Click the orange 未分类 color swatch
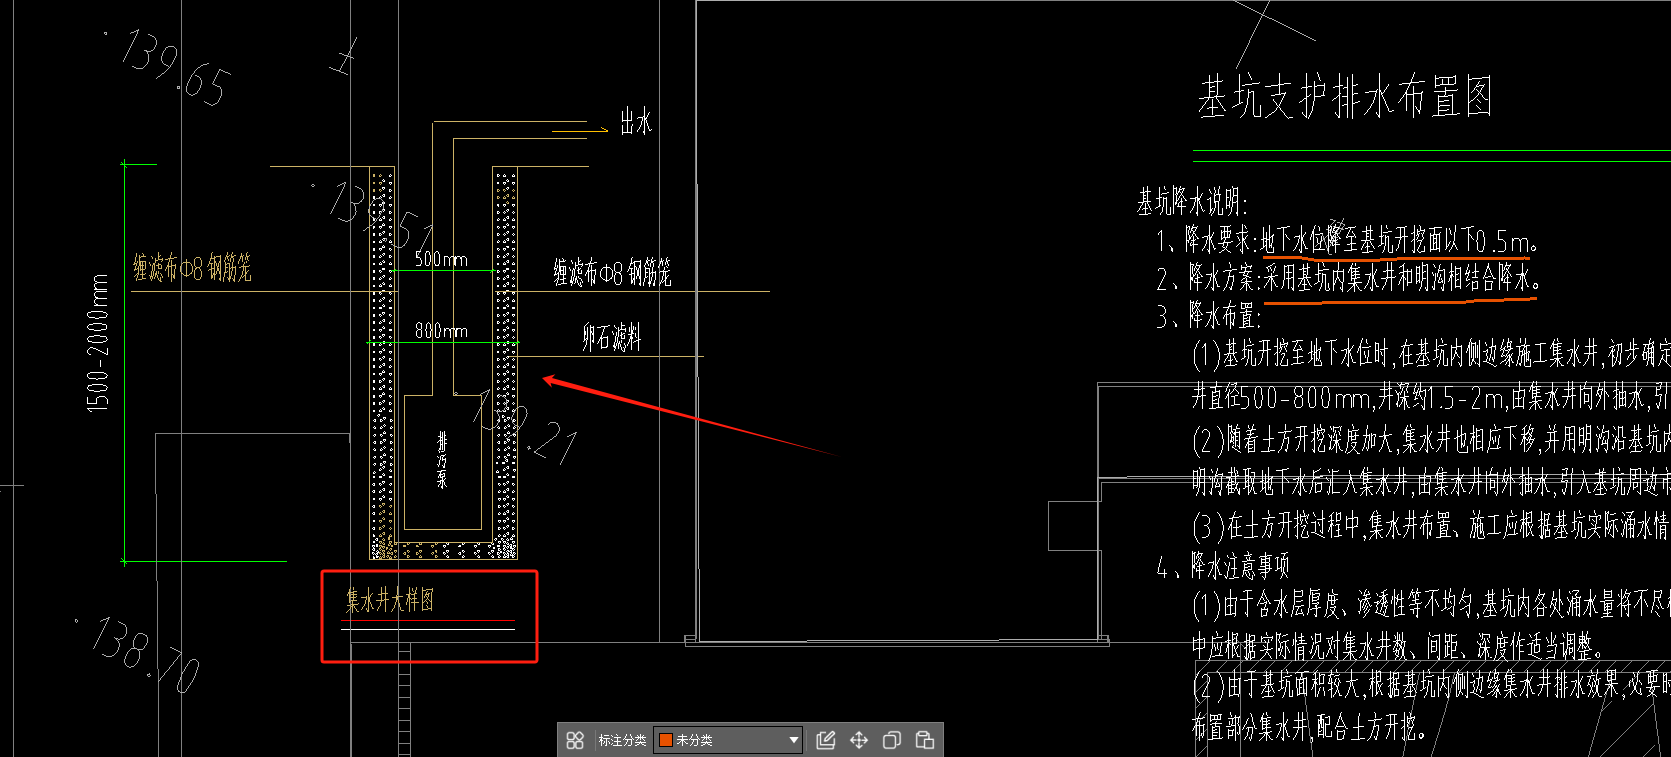This screenshot has width=1671, height=757. [x=665, y=740]
